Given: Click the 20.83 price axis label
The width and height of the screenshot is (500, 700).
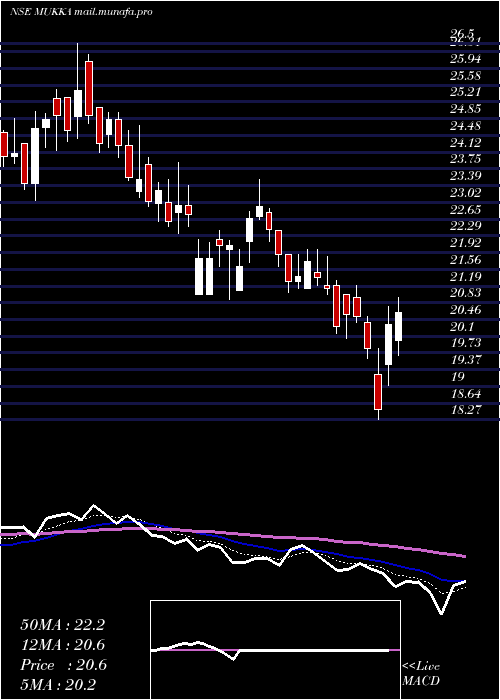Looking at the screenshot, I should tap(466, 293).
